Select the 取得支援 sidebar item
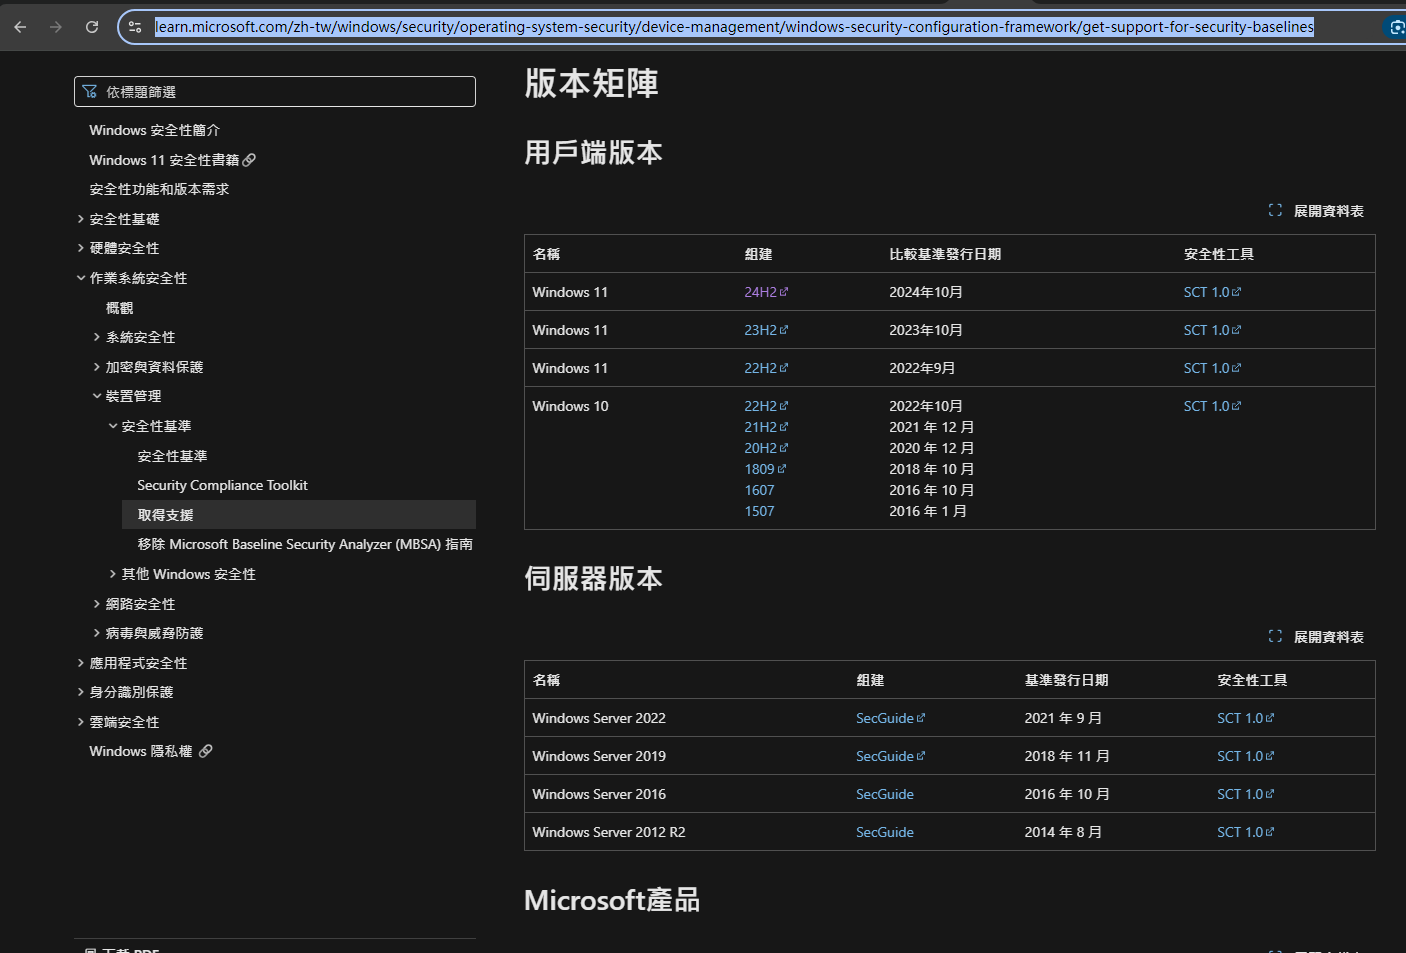Viewport: 1406px width, 953px height. click(299, 515)
